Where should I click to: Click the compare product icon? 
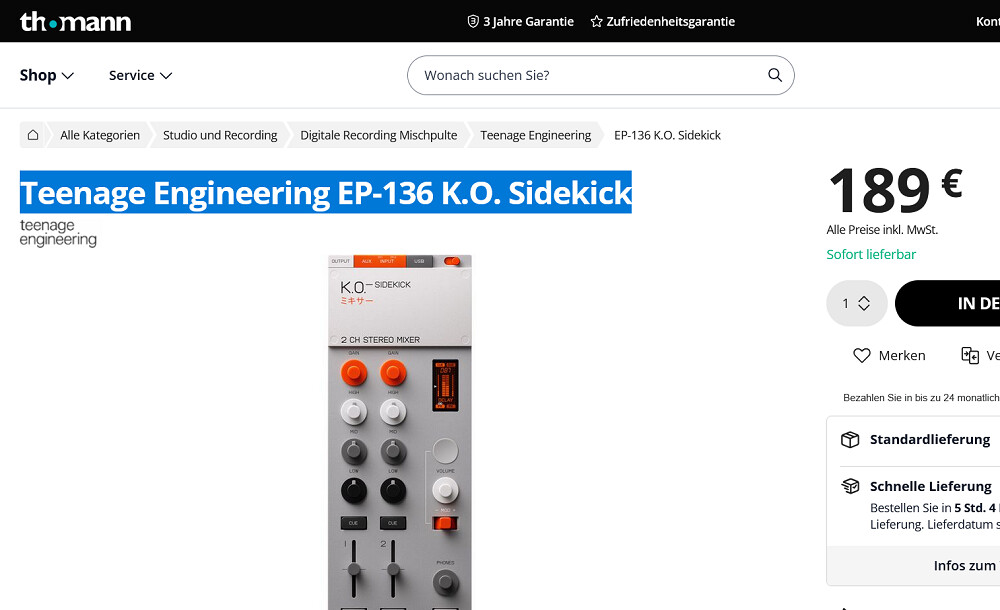[x=970, y=355]
